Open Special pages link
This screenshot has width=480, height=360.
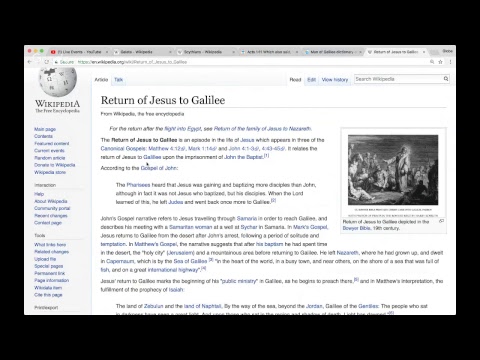48,266
